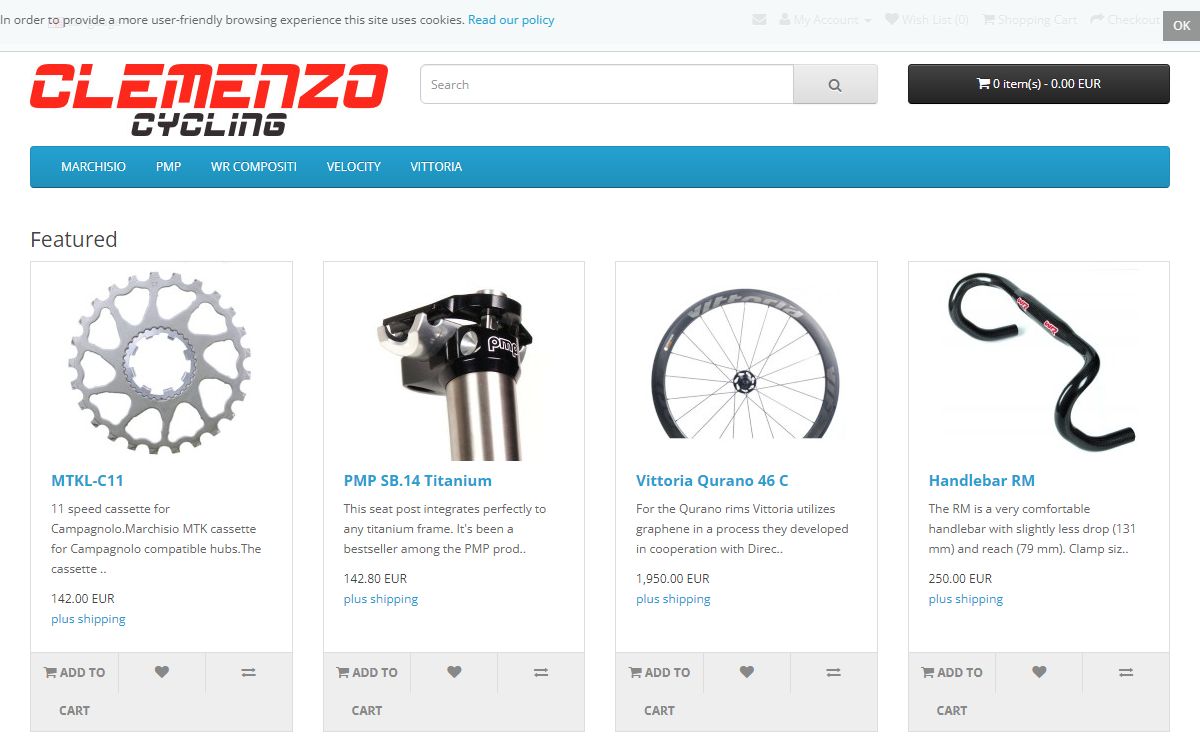Open the PMP SB.14 Titanium product link
Viewport: 1200px width, 740px height.
coord(418,480)
